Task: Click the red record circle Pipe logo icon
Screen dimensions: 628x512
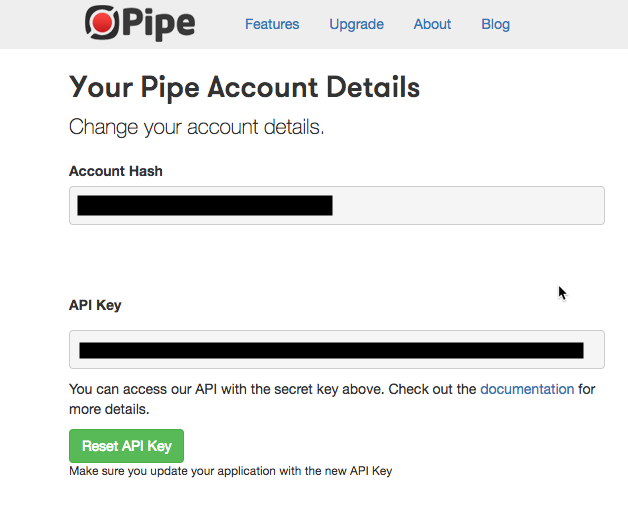Action: 102,22
